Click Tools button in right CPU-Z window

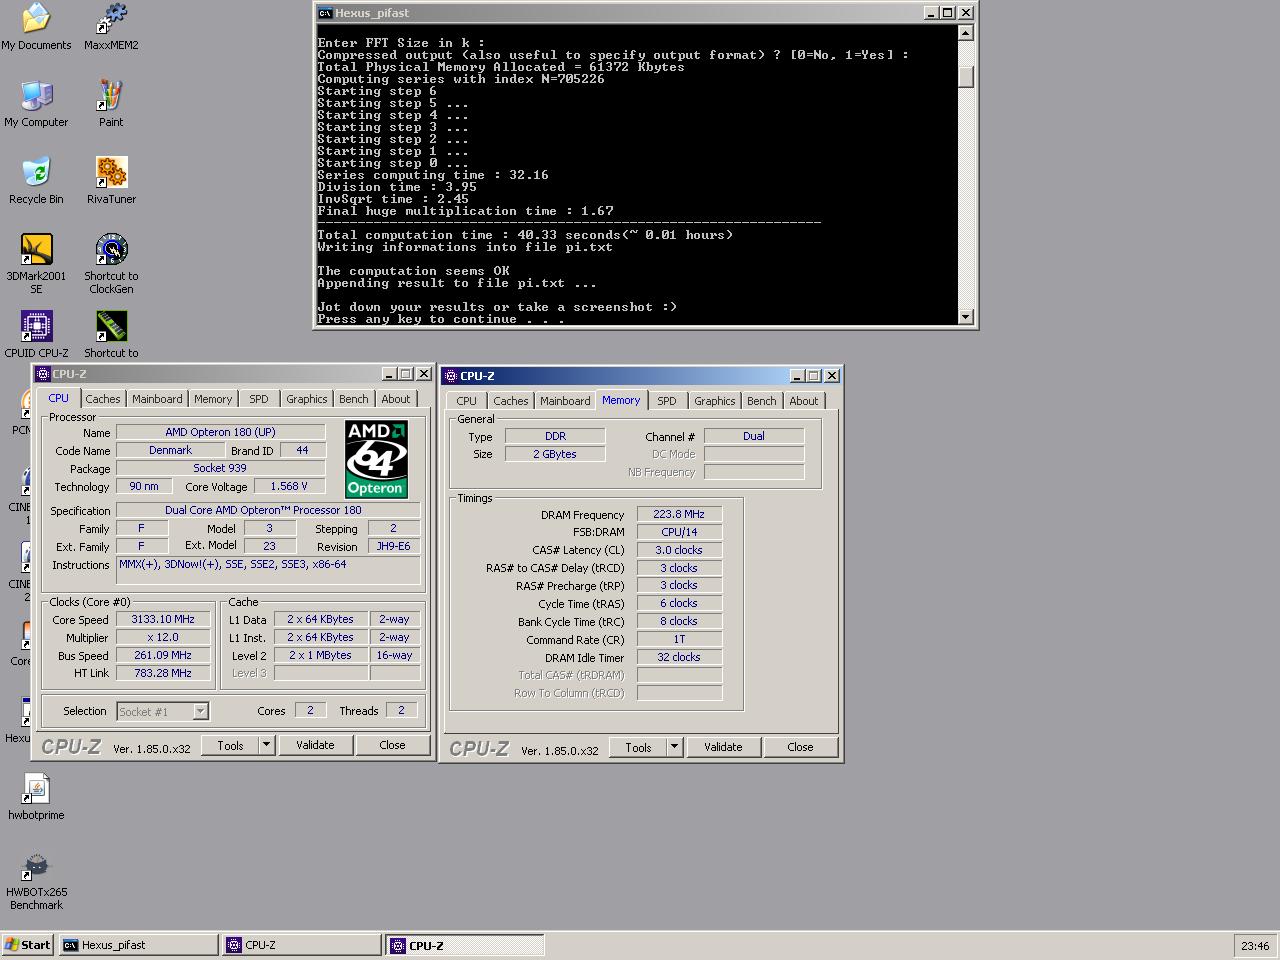[x=638, y=747]
